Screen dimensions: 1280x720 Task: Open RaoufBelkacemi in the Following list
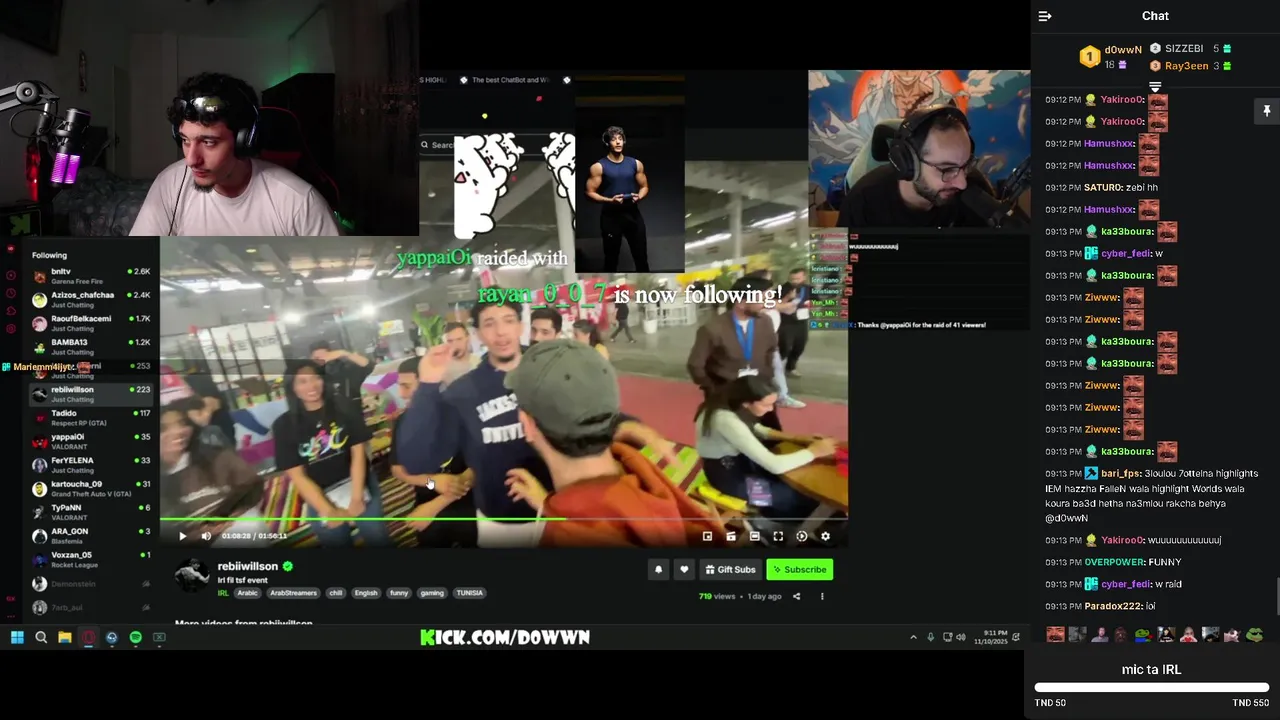(90, 323)
